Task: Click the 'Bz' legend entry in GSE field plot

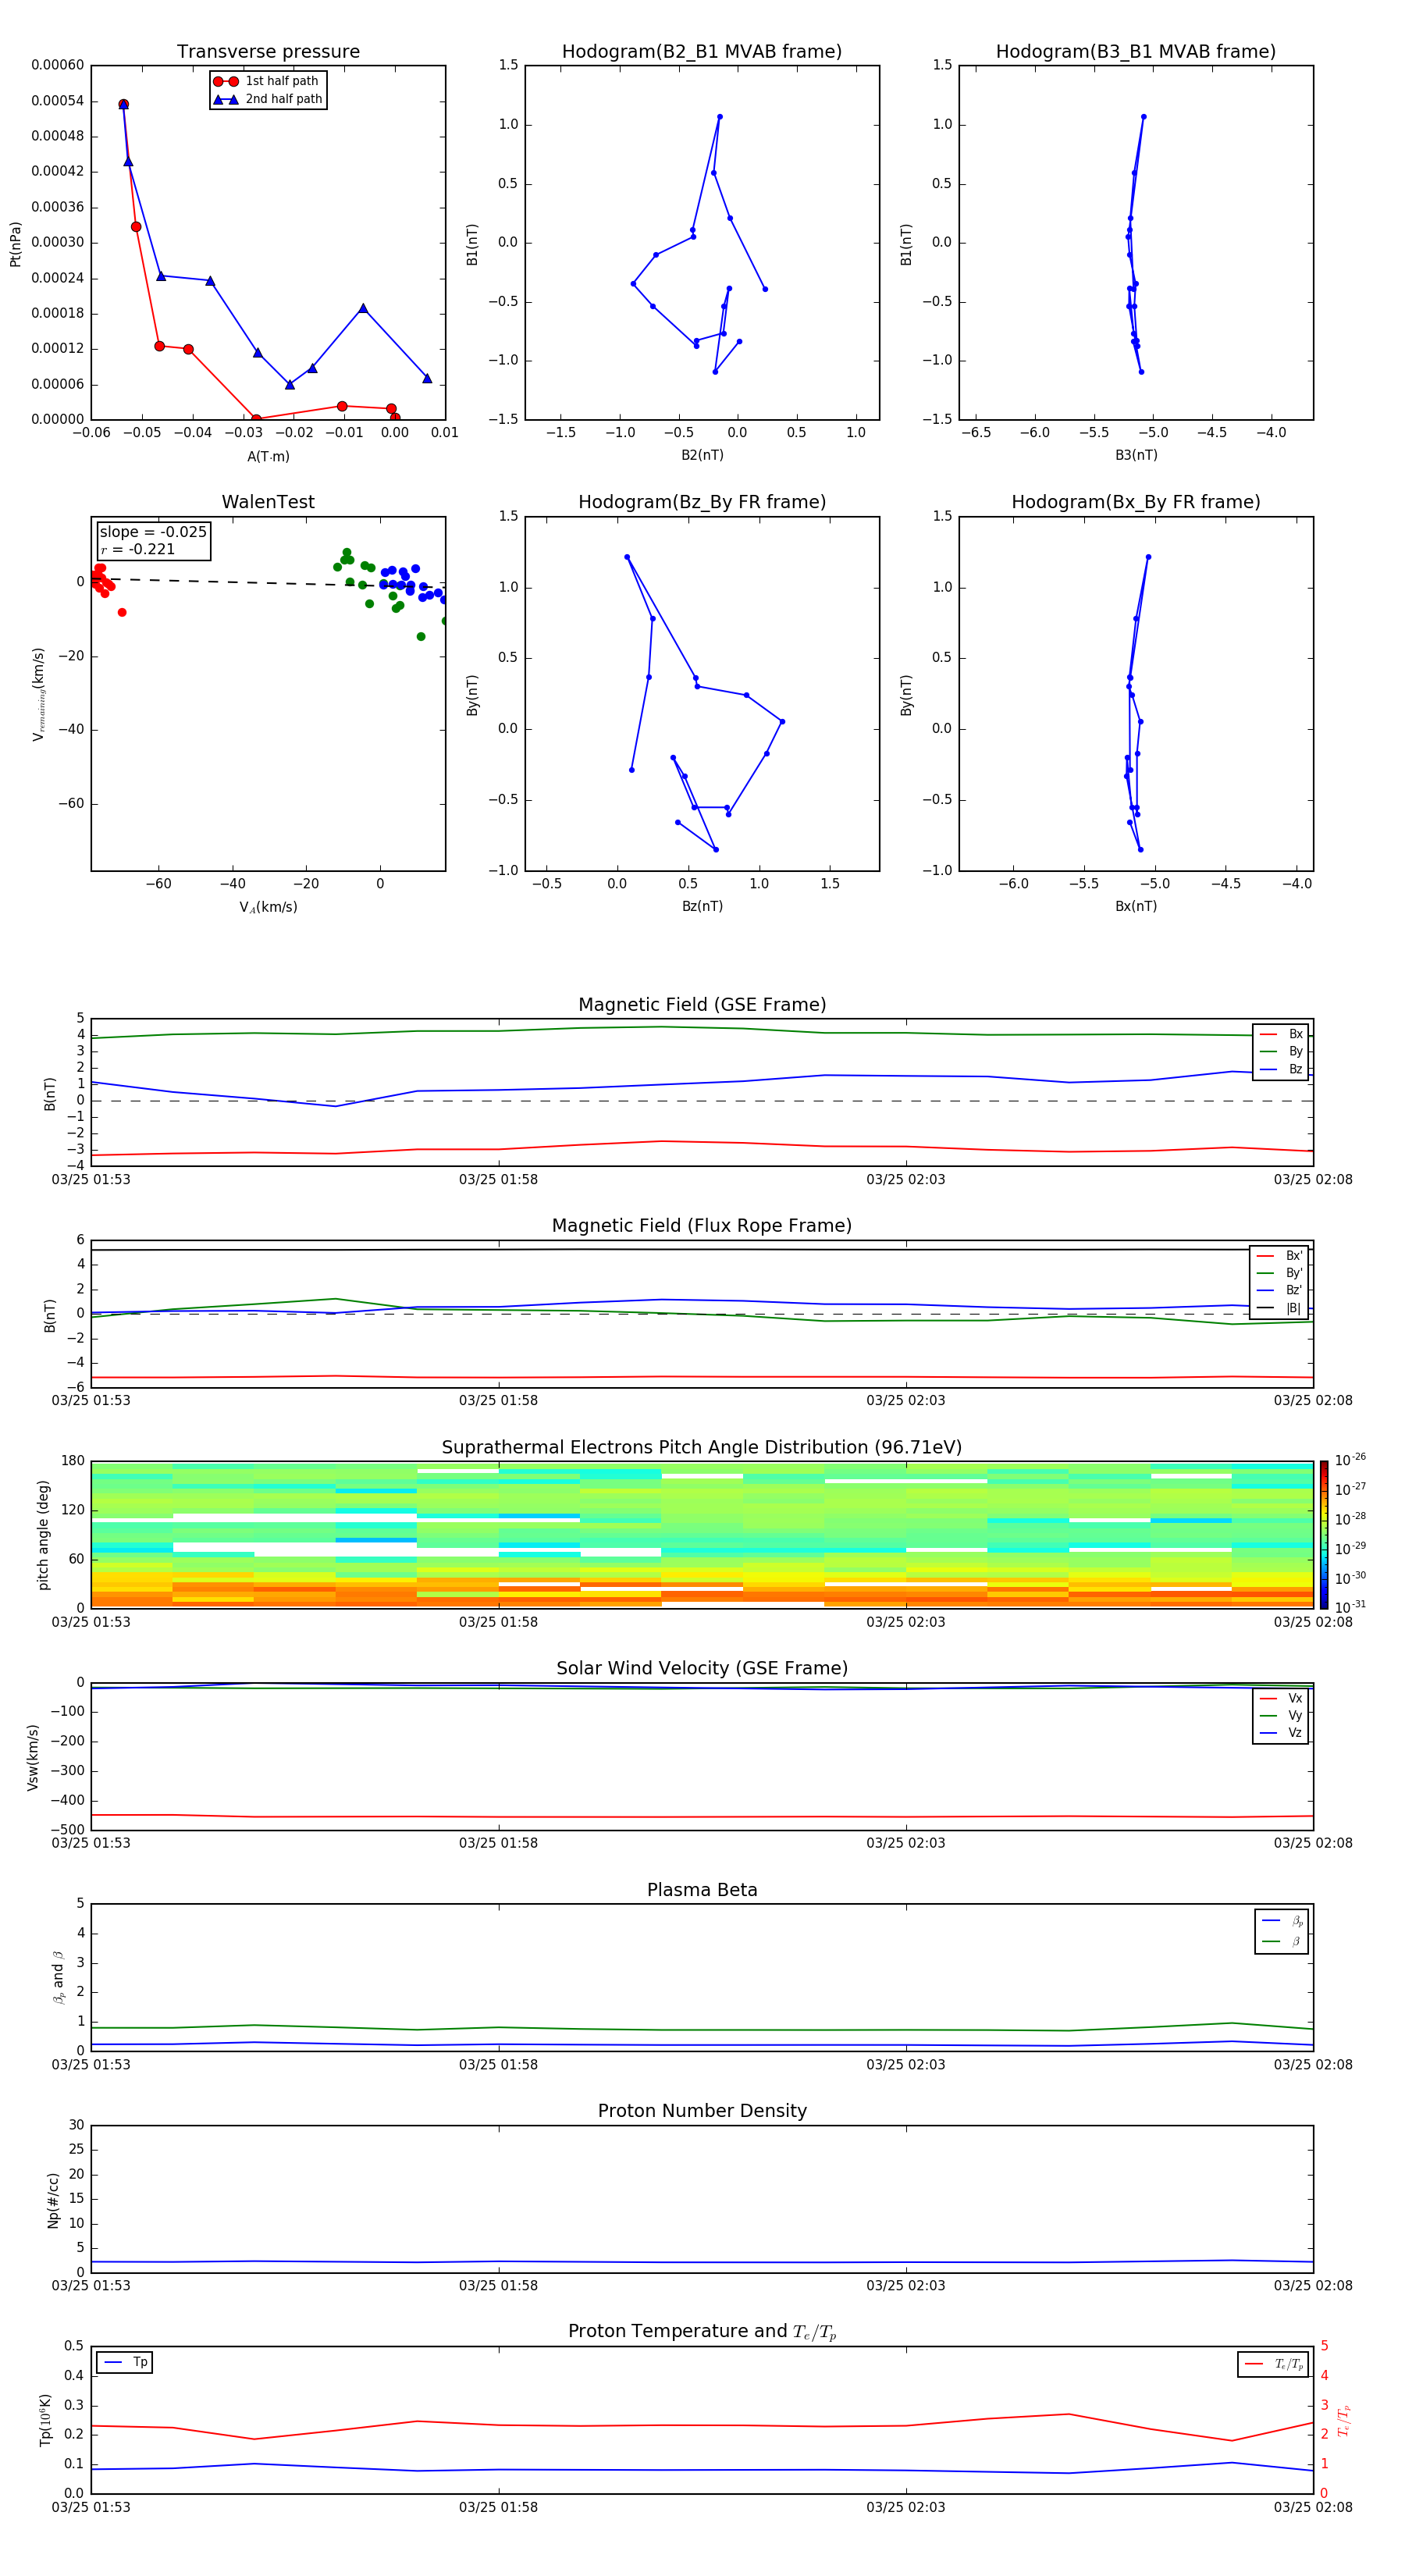Action: pos(1281,1069)
